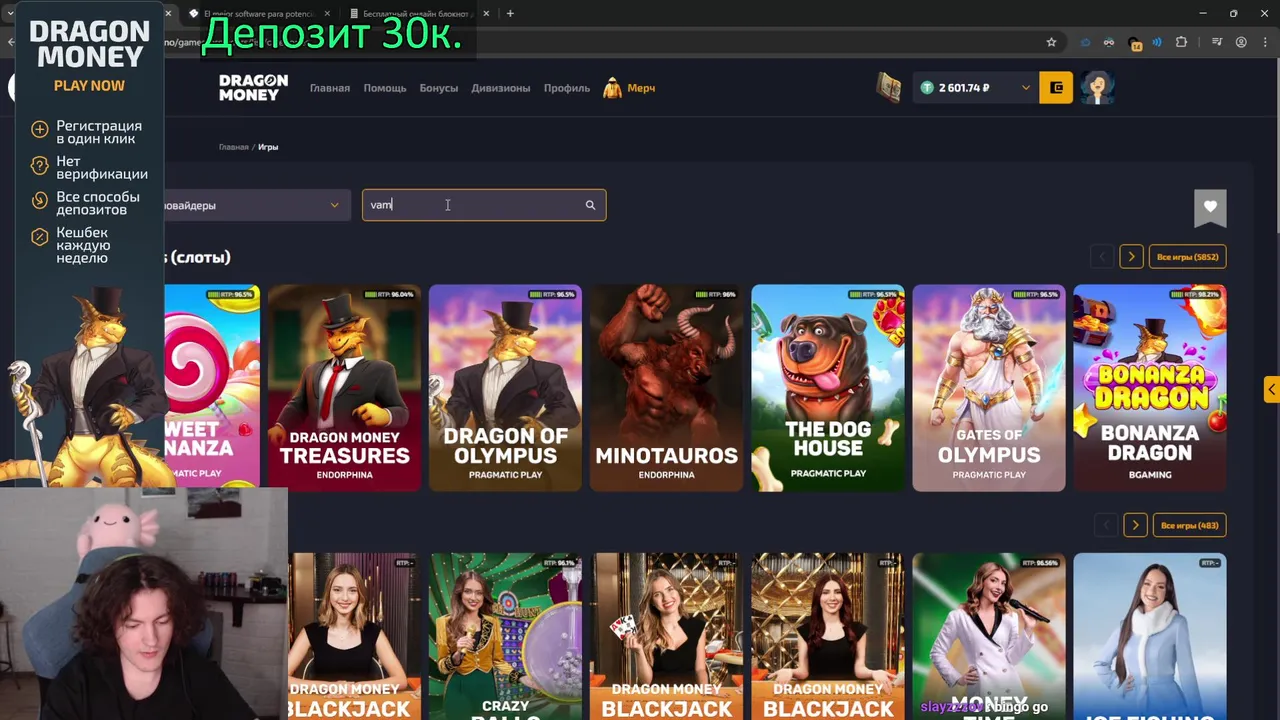Open Bonanza Dragon by BGaming

[x=1150, y=388]
